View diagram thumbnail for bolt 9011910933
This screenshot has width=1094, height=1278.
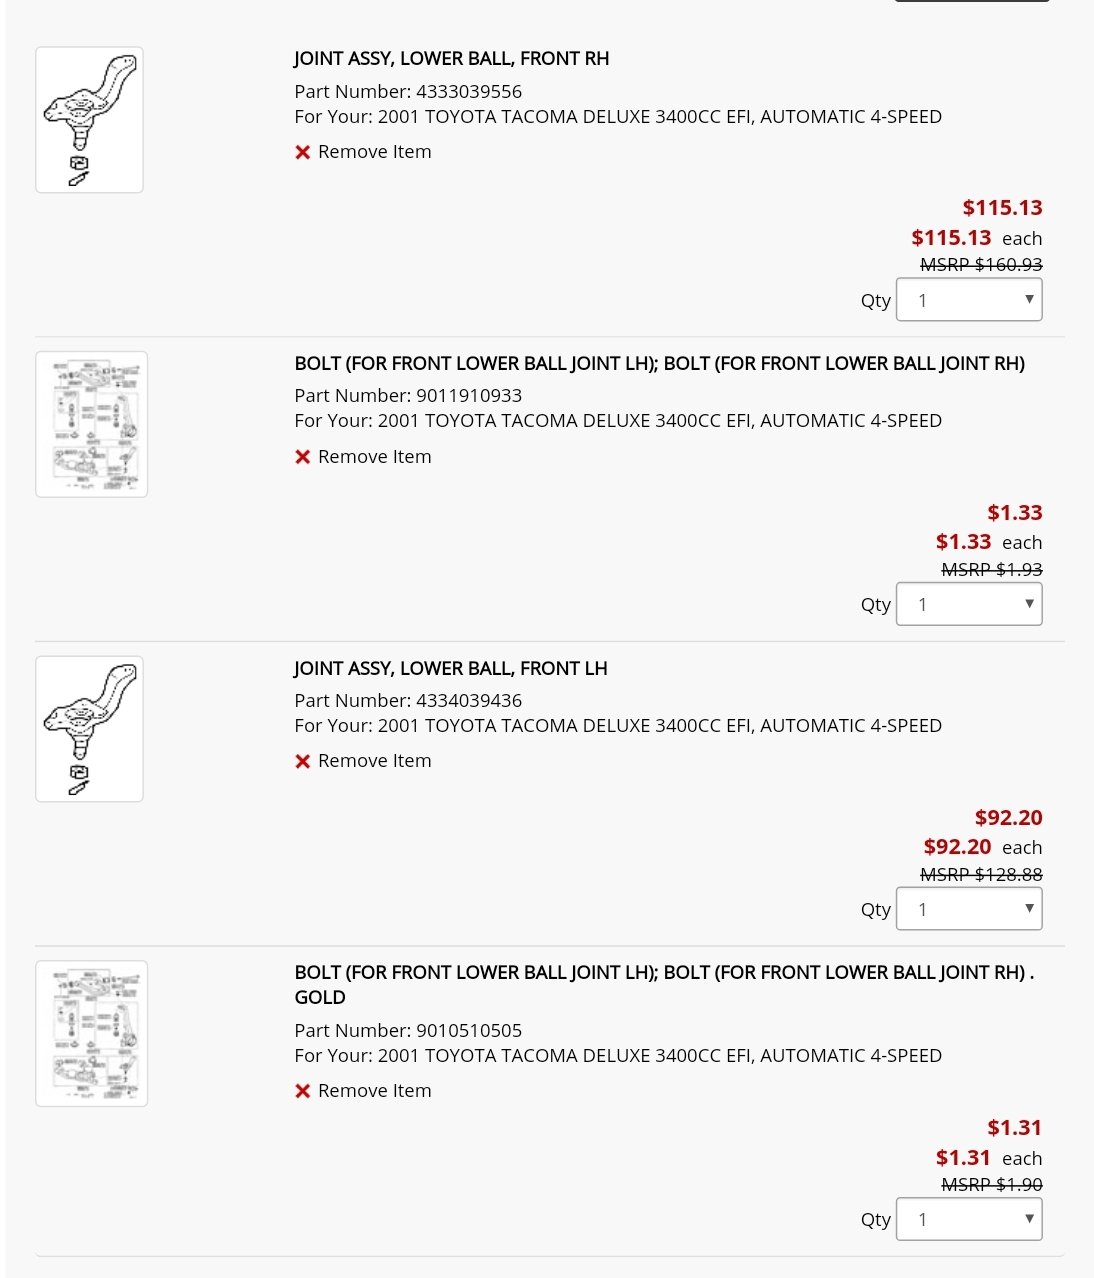91,424
